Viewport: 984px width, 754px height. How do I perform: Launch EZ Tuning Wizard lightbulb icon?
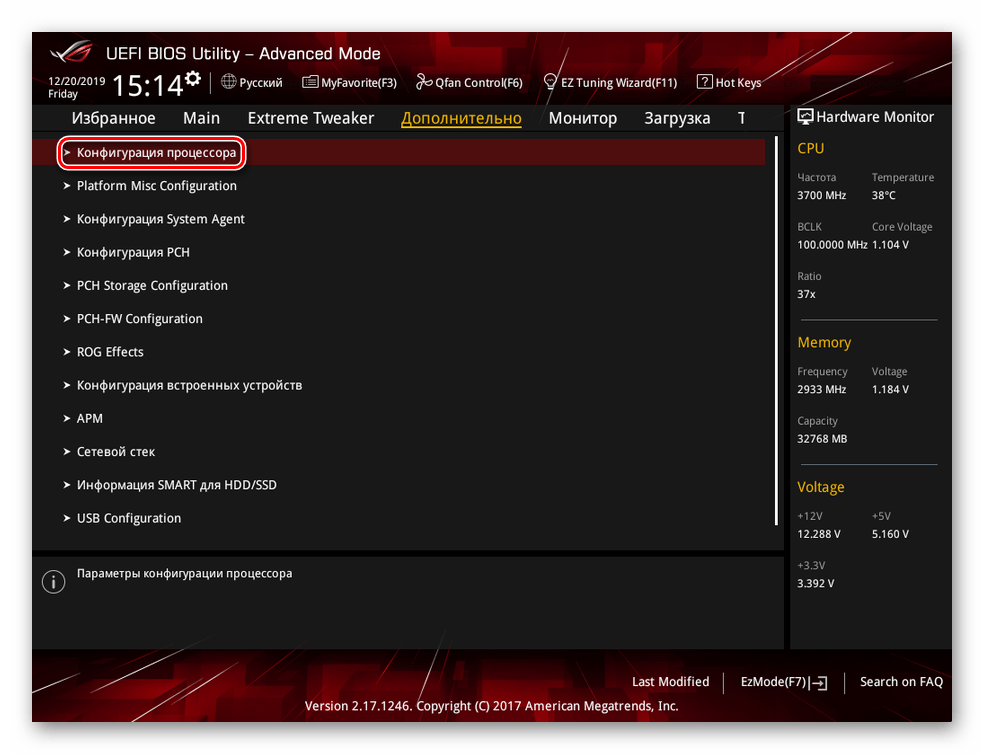coord(550,82)
